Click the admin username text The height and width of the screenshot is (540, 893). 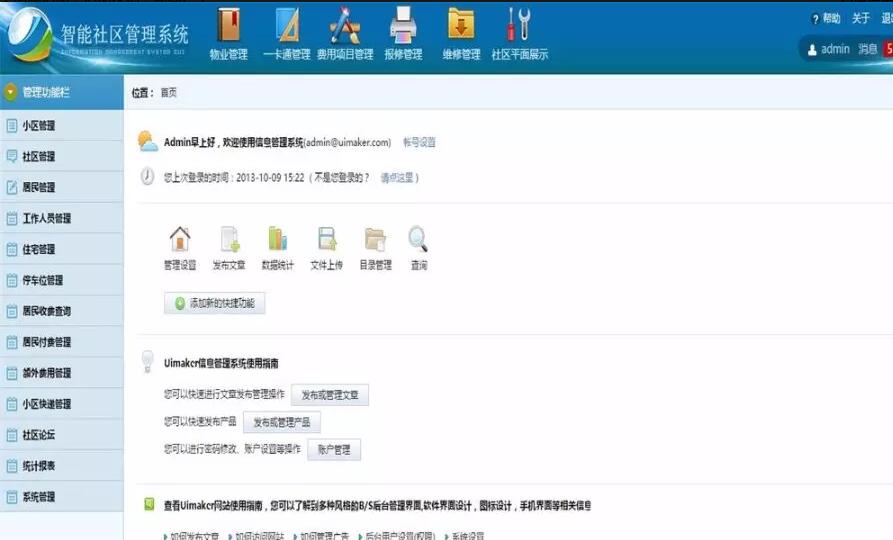tap(835, 49)
